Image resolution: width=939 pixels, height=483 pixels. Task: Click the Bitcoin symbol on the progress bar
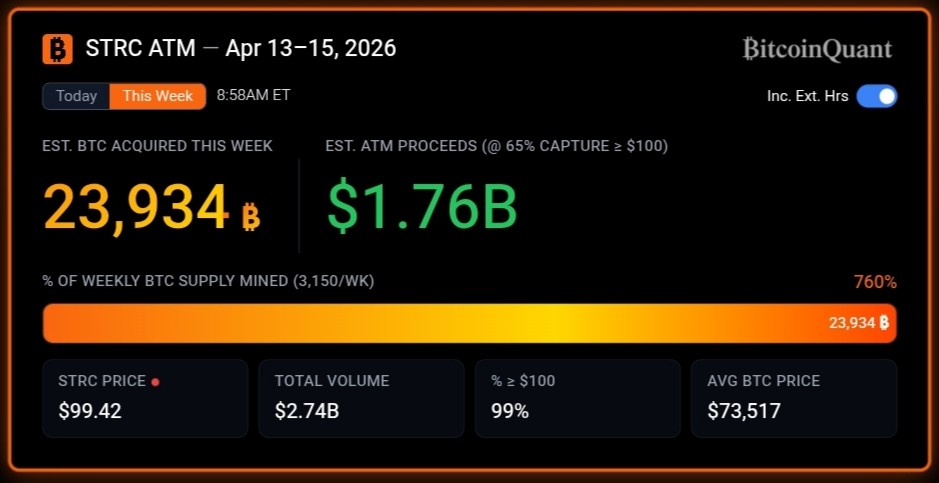(x=883, y=323)
